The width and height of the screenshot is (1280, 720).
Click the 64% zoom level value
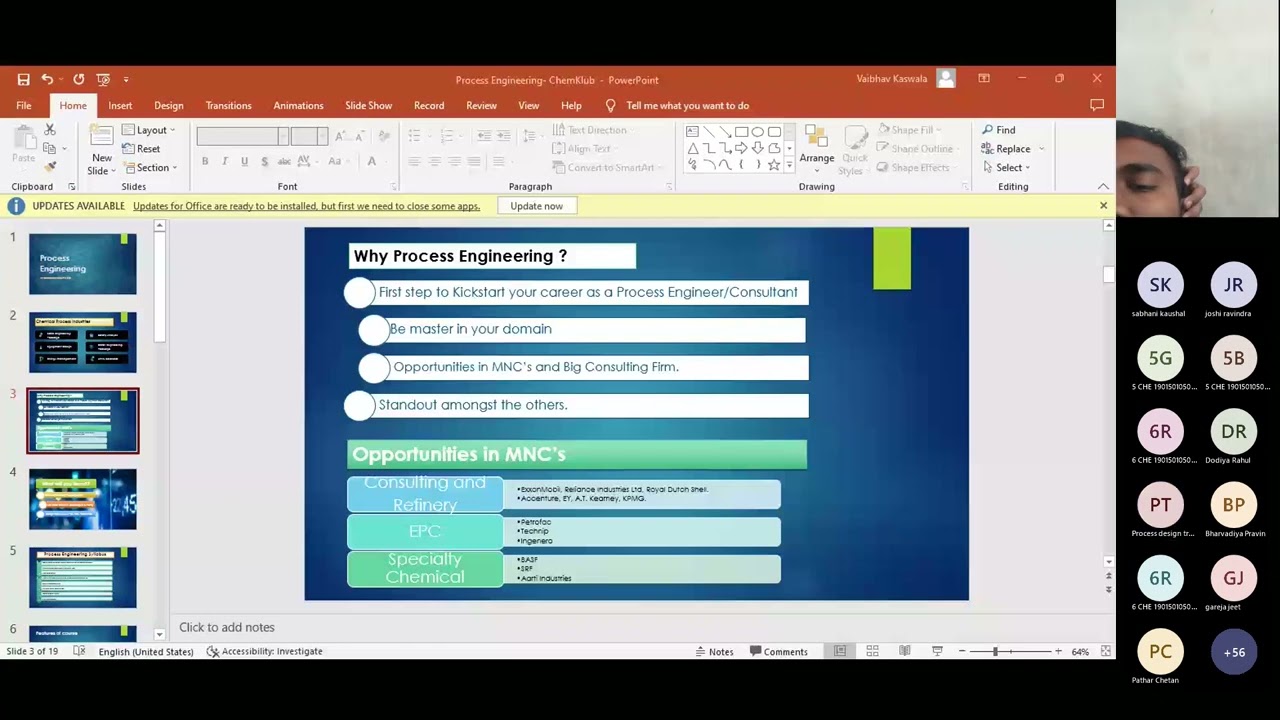1080,651
